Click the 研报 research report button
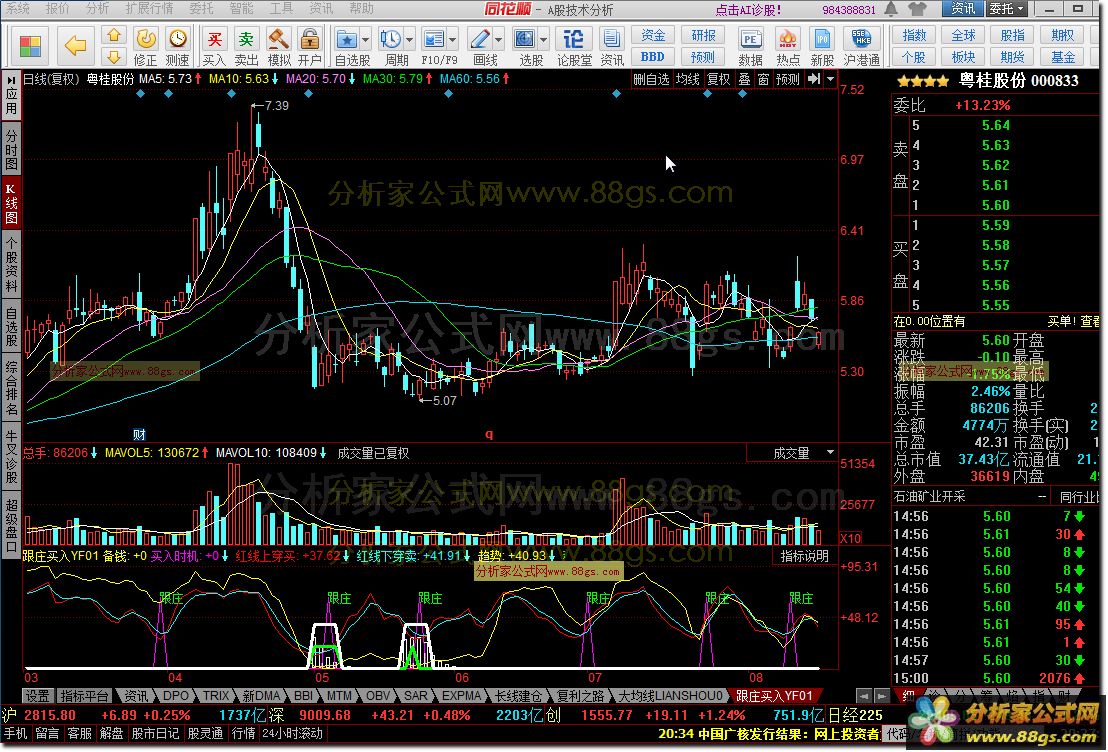Image resolution: width=1108 pixels, height=752 pixels. tap(703, 35)
